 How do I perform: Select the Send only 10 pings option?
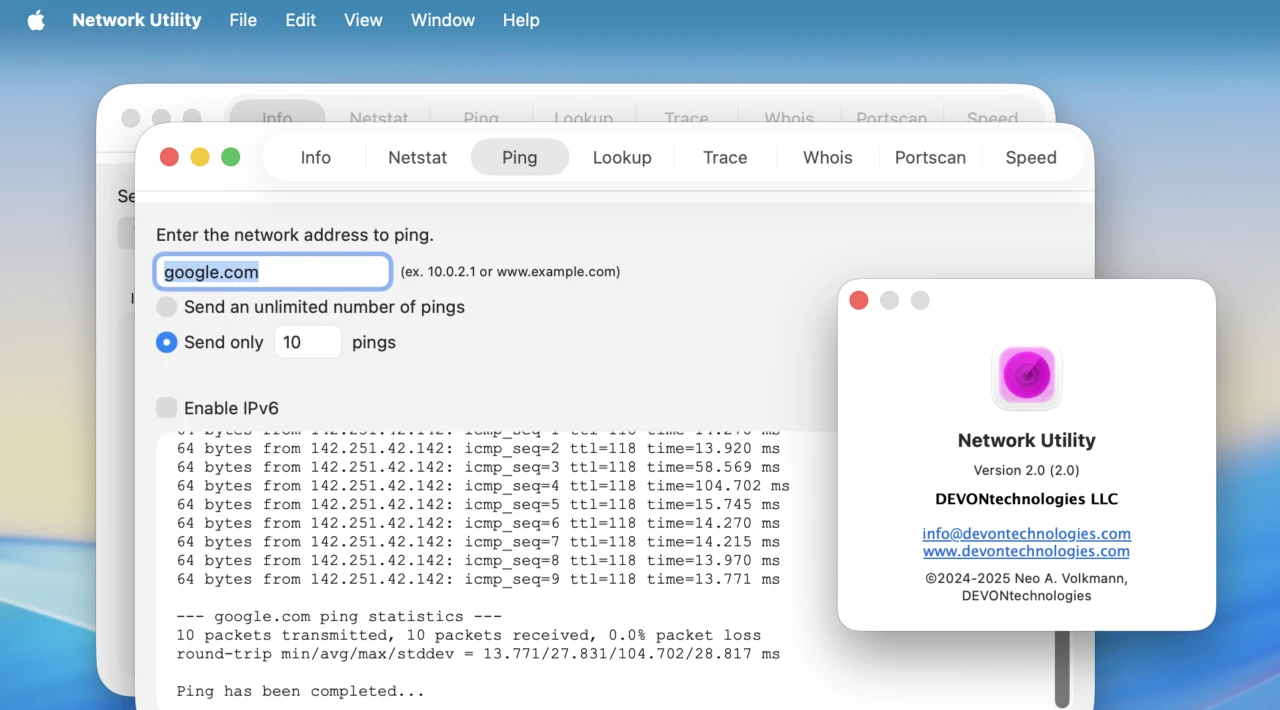[166, 342]
